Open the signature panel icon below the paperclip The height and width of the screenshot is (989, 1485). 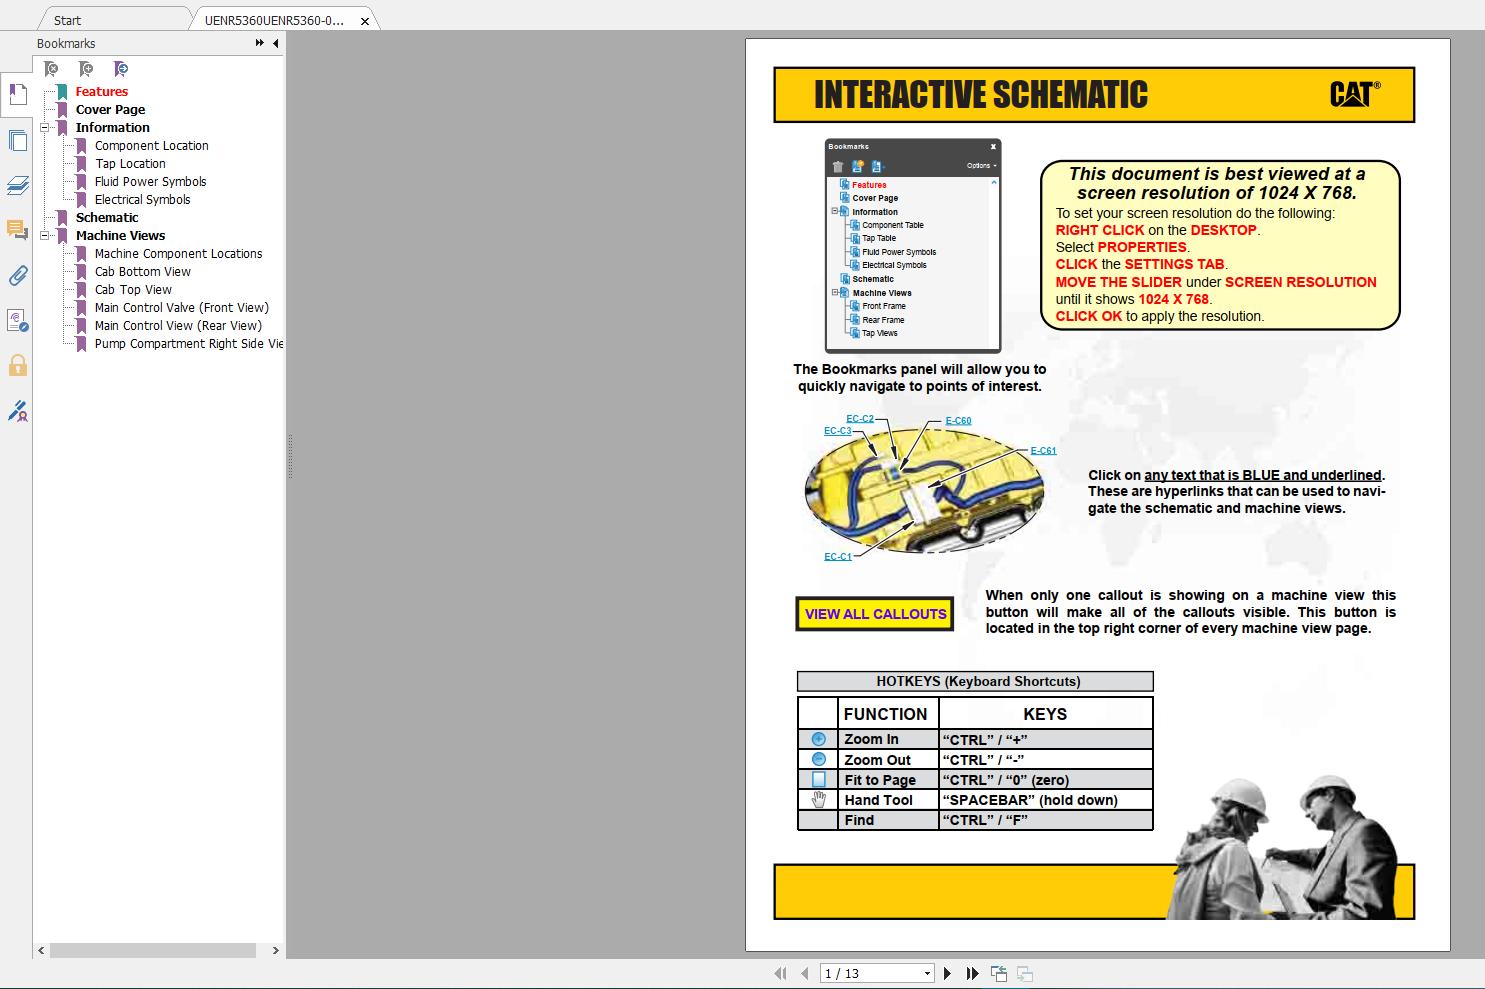(x=17, y=320)
